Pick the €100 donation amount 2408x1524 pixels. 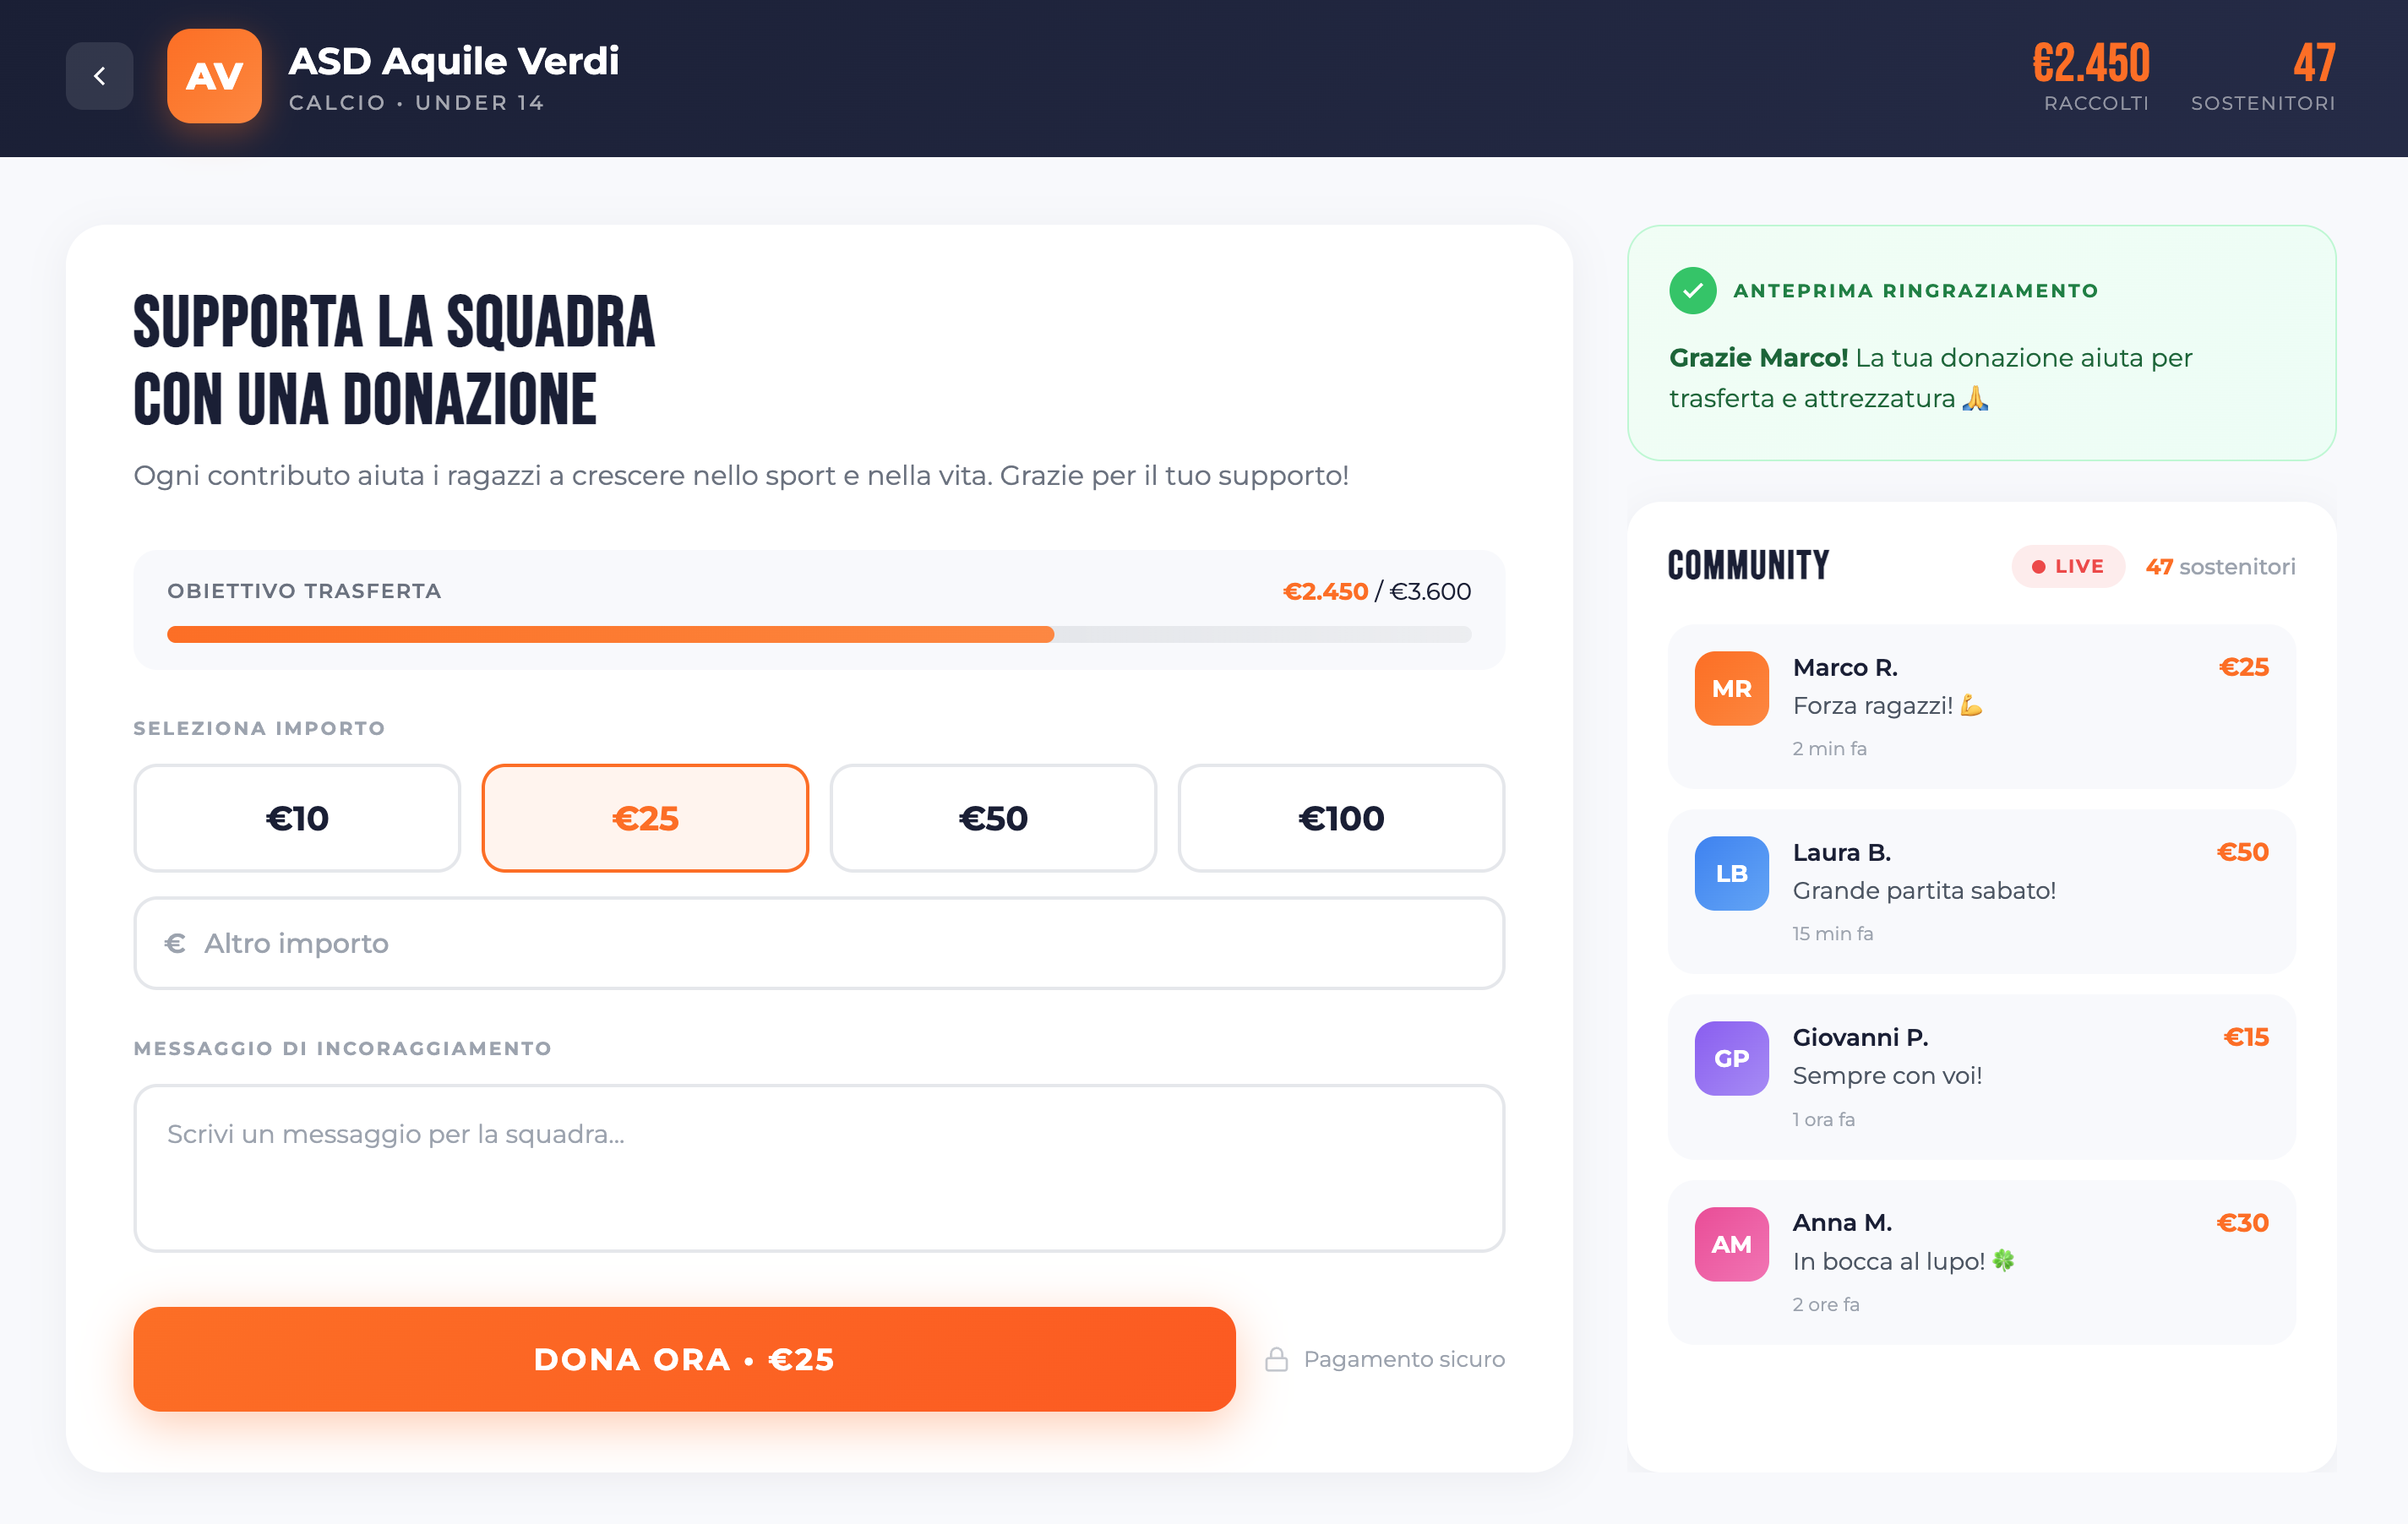point(1341,818)
